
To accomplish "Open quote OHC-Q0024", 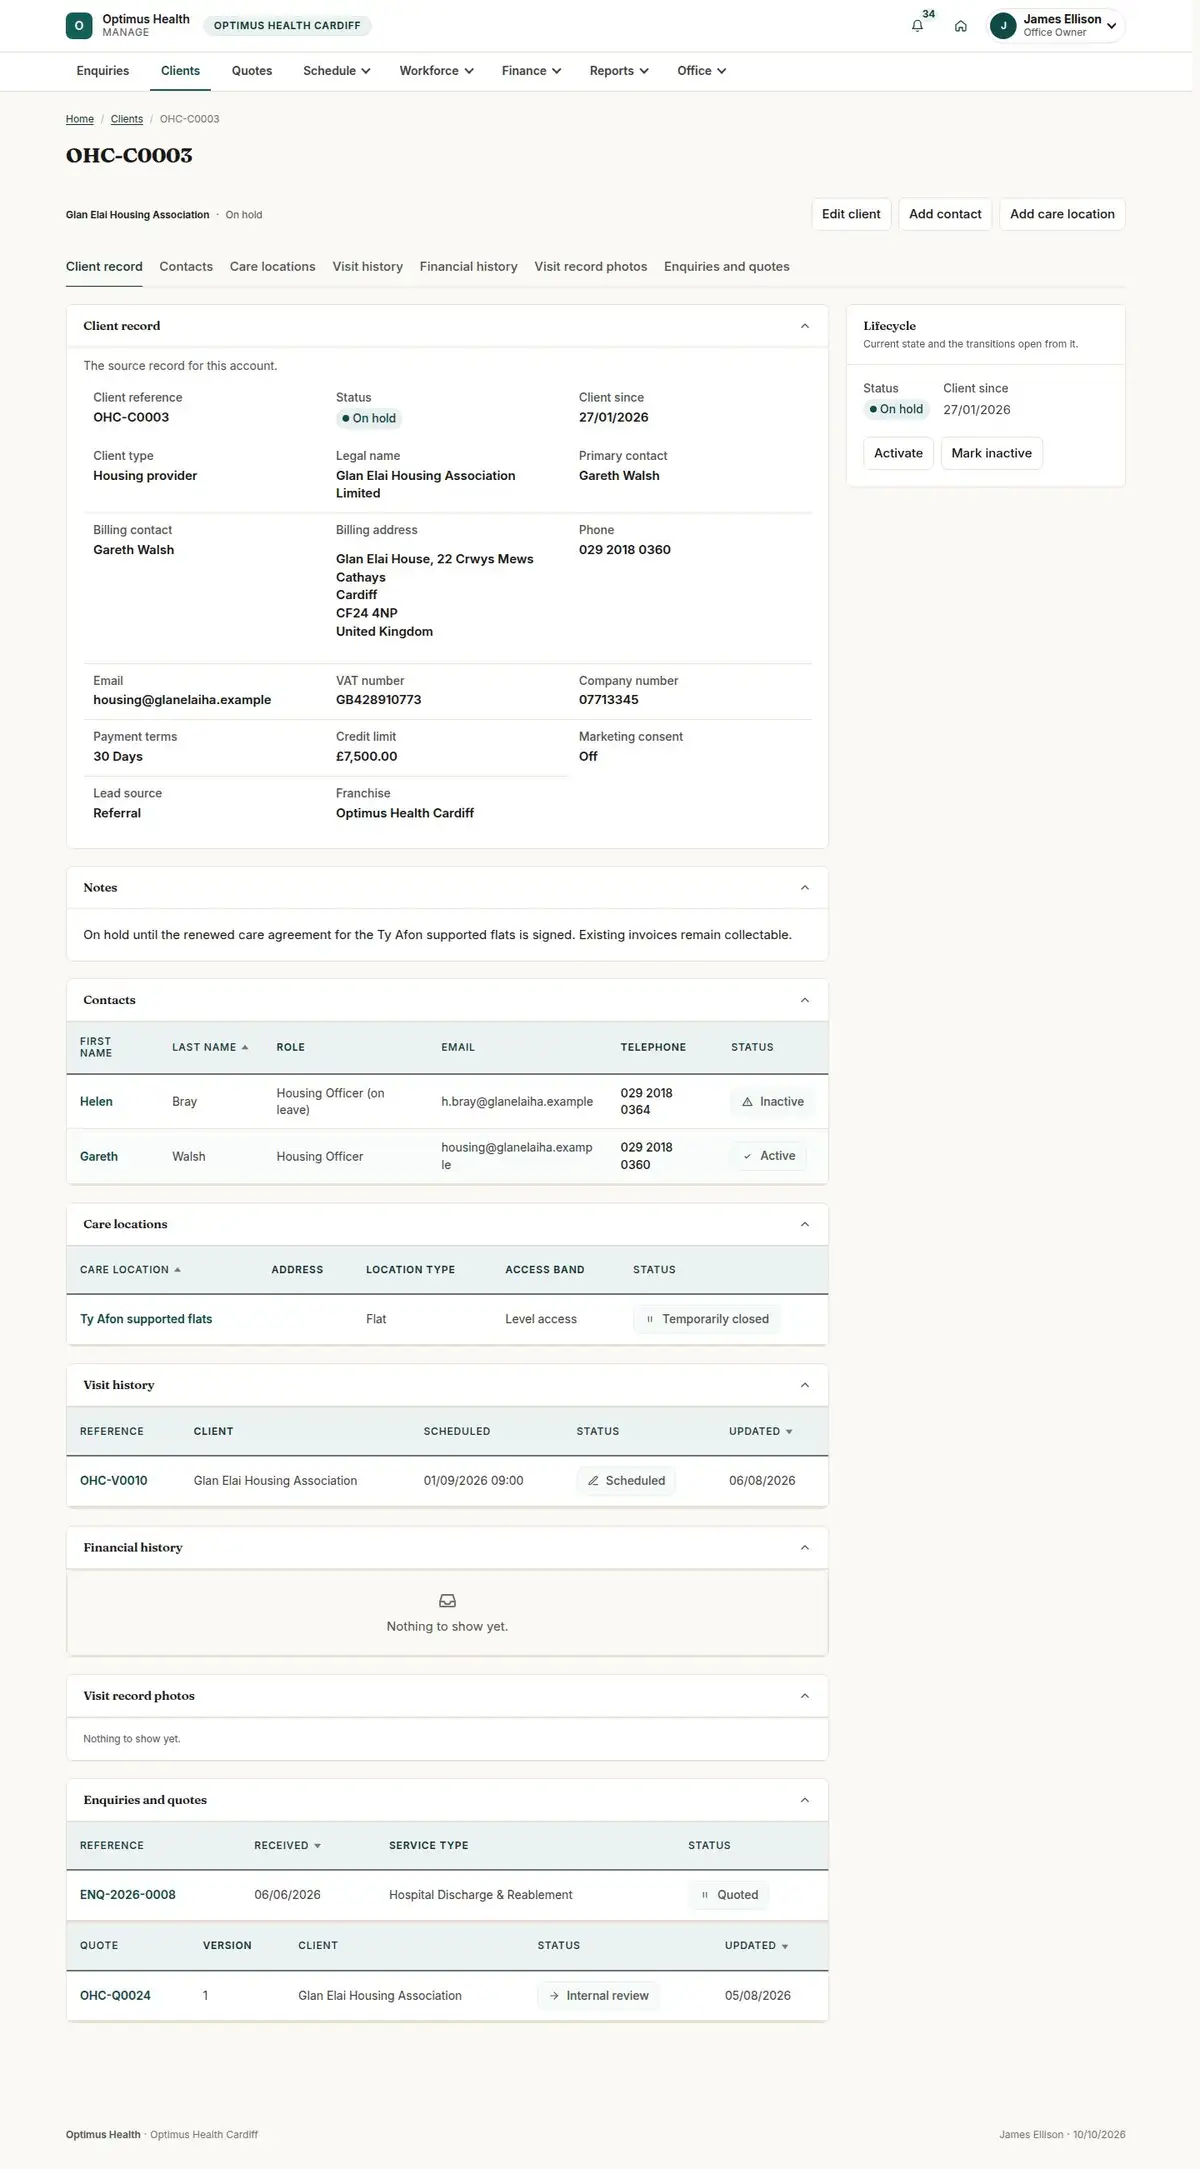I will (115, 1996).
